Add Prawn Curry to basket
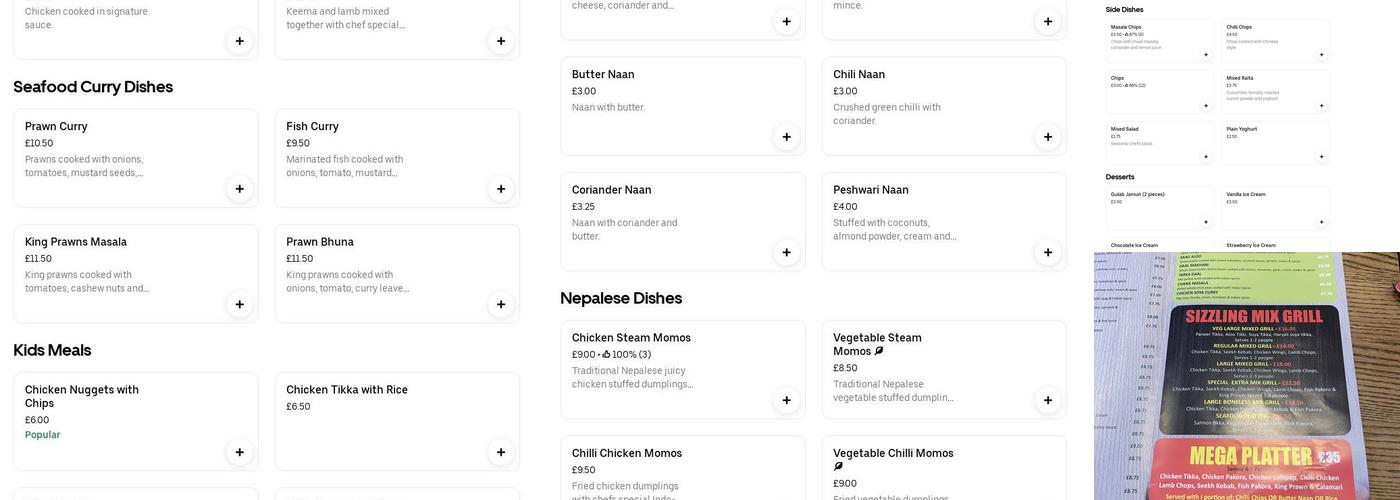Screen dimensions: 1400x500 pyautogui.click(x=239, y=189)
